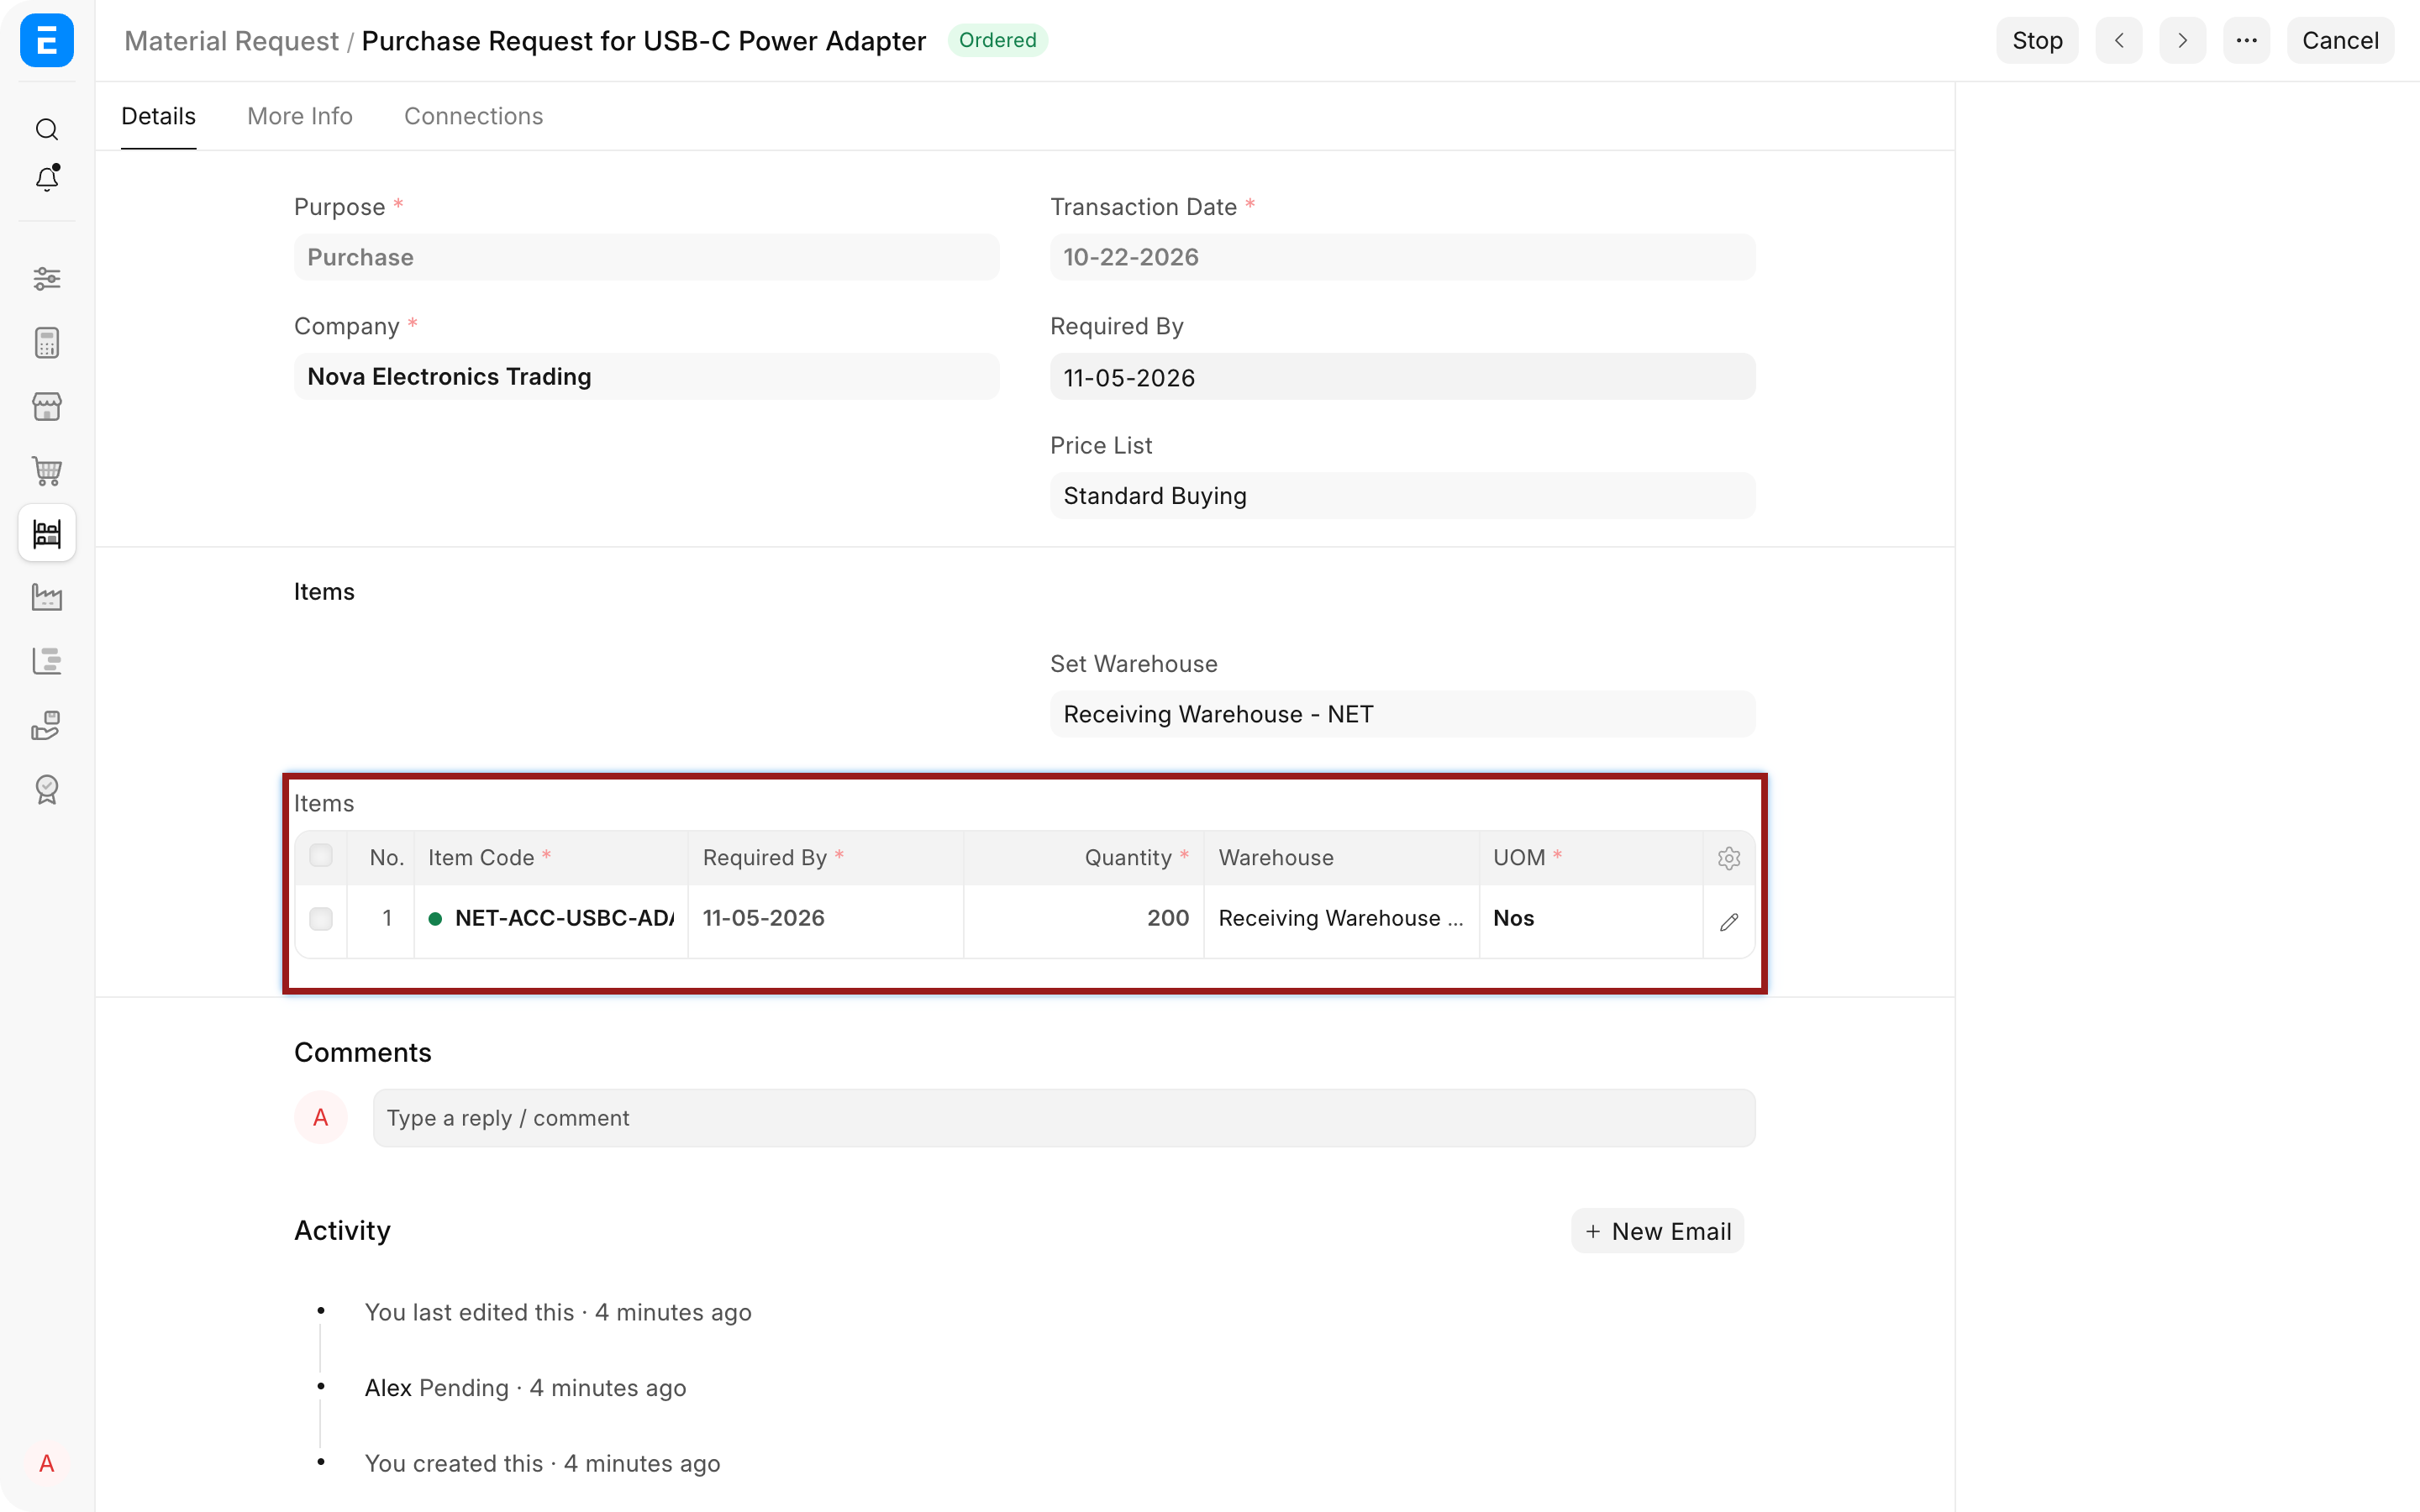
Task: Open the ERPNext home logo
Action: [x=47, y=40]
